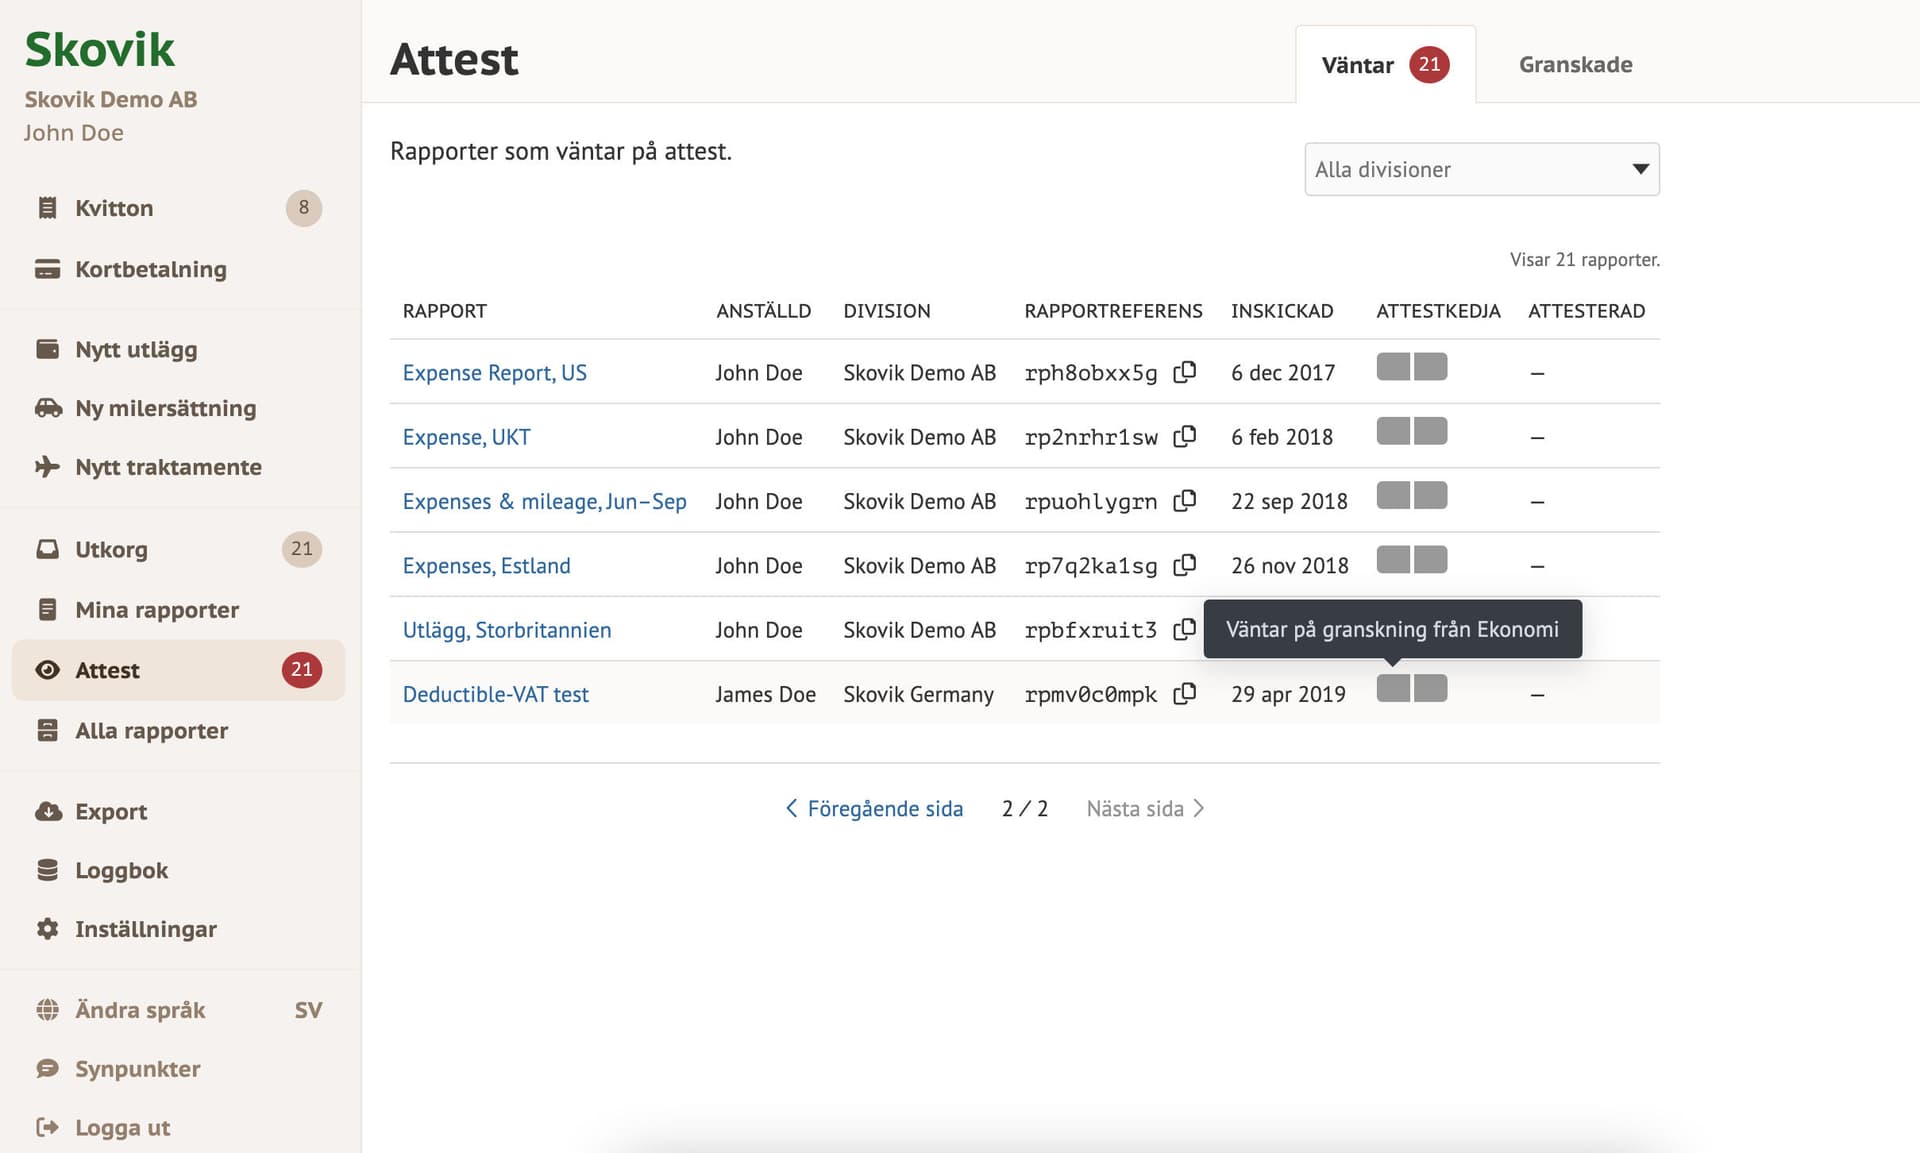Click the Kortbetalning card icon
Image resolution: width=1920 pixels, height=1153 pixels.
(47, 269)
